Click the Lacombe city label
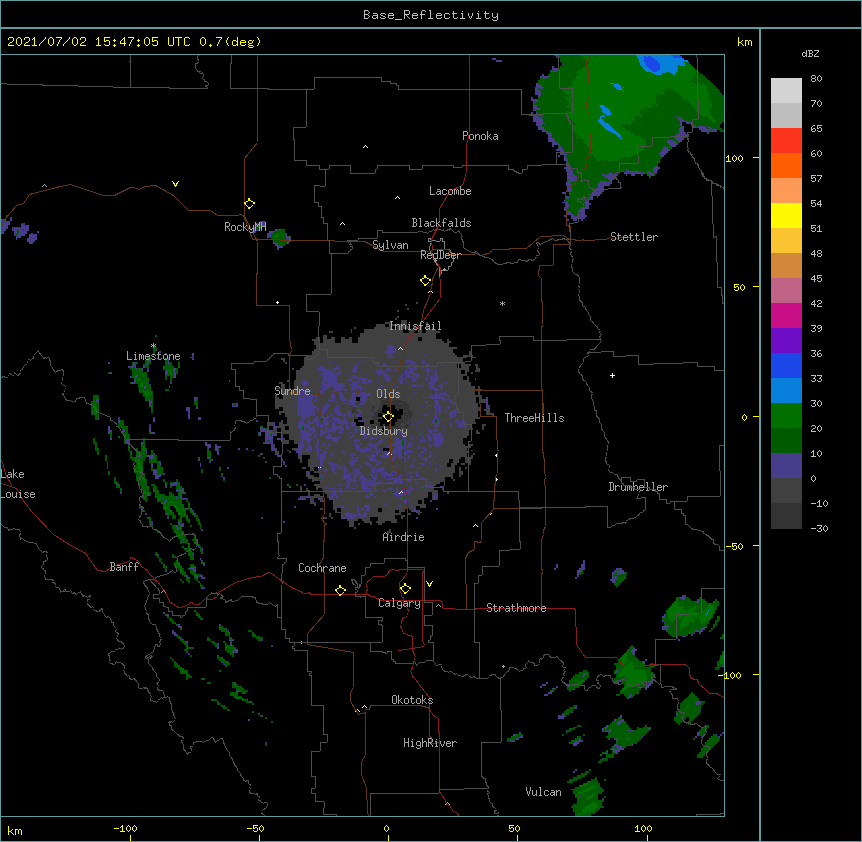This screenshot has width=862, height=842. pos(450,191)
